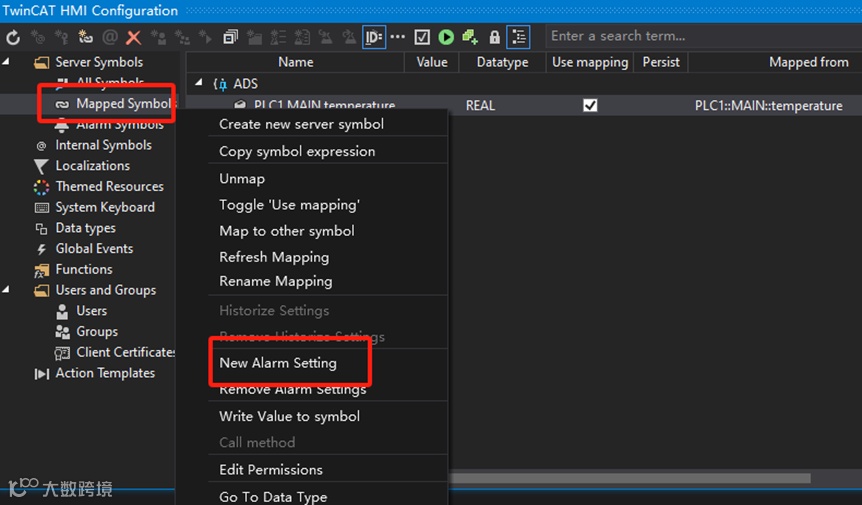Viewport: 862px width, 505px height.
Task: Toggle the tree list view icon
Action: [518, 37]
